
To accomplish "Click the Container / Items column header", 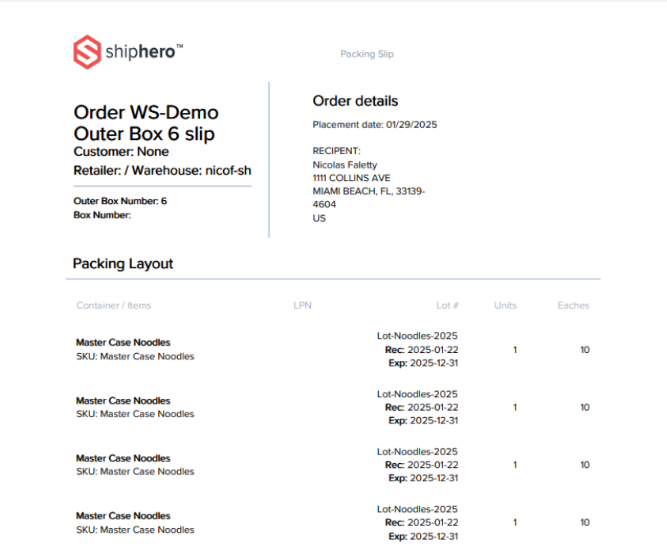I will (x=114, y=306).
